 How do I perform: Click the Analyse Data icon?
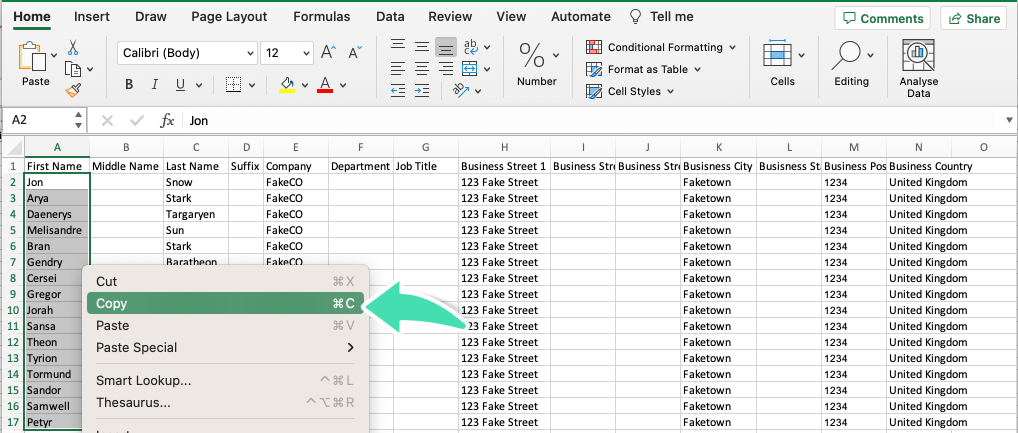click(x=919, y=56)
